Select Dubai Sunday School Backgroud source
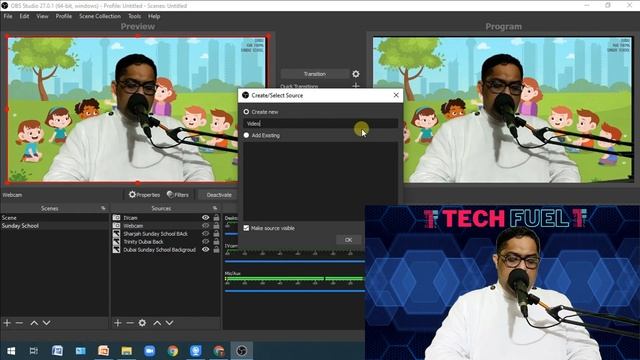The width and height of the screenshot is (640, 360). click(x=160, y=249)
